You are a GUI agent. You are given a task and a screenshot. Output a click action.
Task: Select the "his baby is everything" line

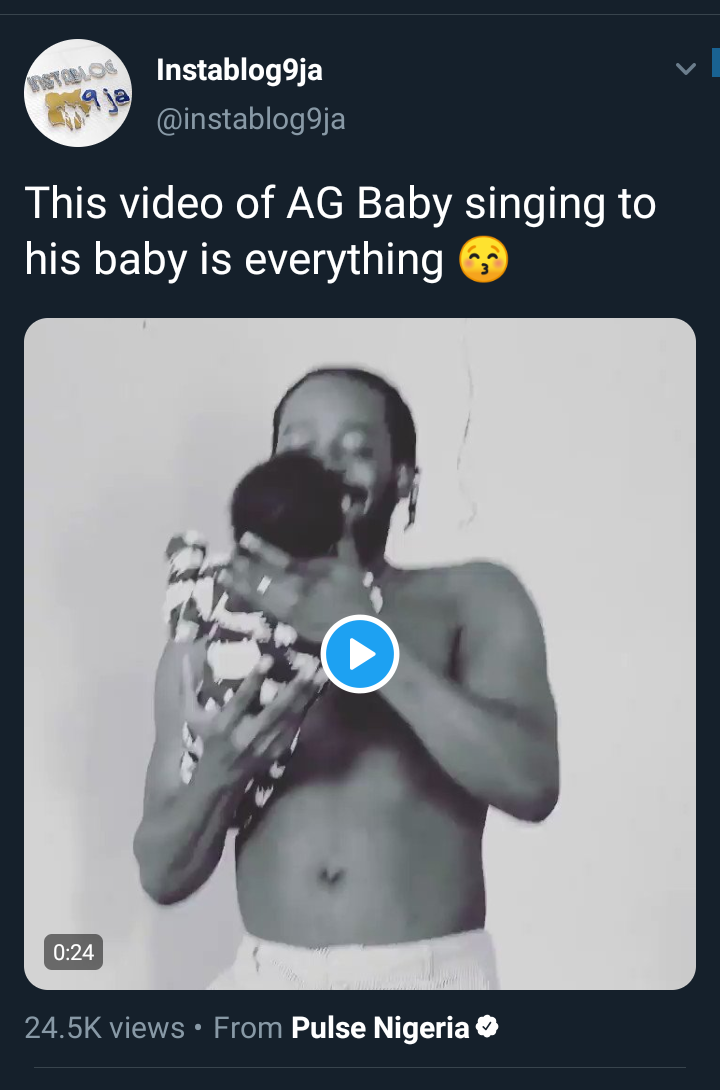pos(234,261)
